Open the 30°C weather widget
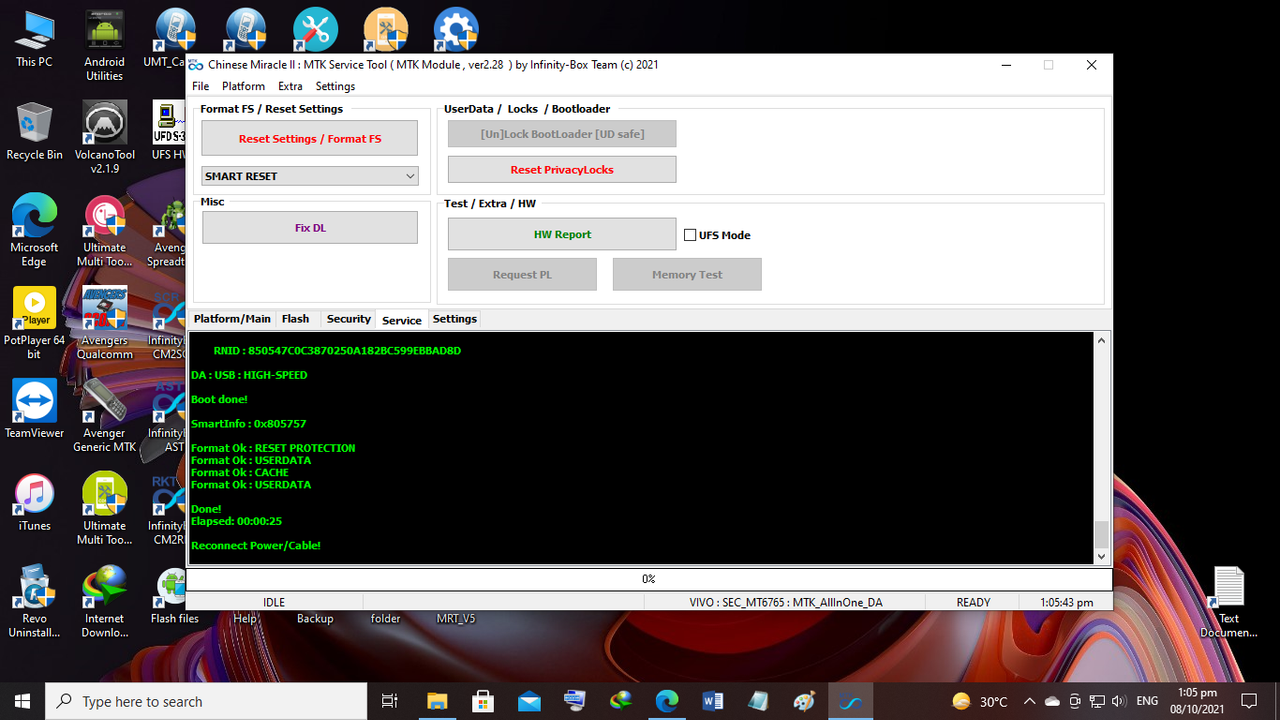This screenshot has width=1280, height=720. [x=979, y=701]
